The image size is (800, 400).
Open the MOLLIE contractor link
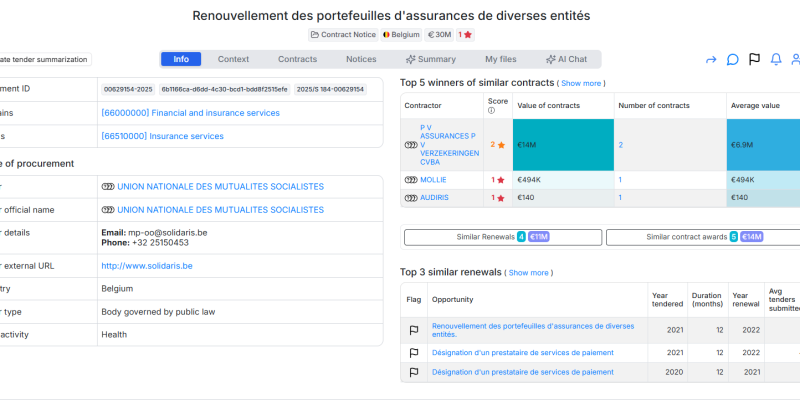point(433,180)
